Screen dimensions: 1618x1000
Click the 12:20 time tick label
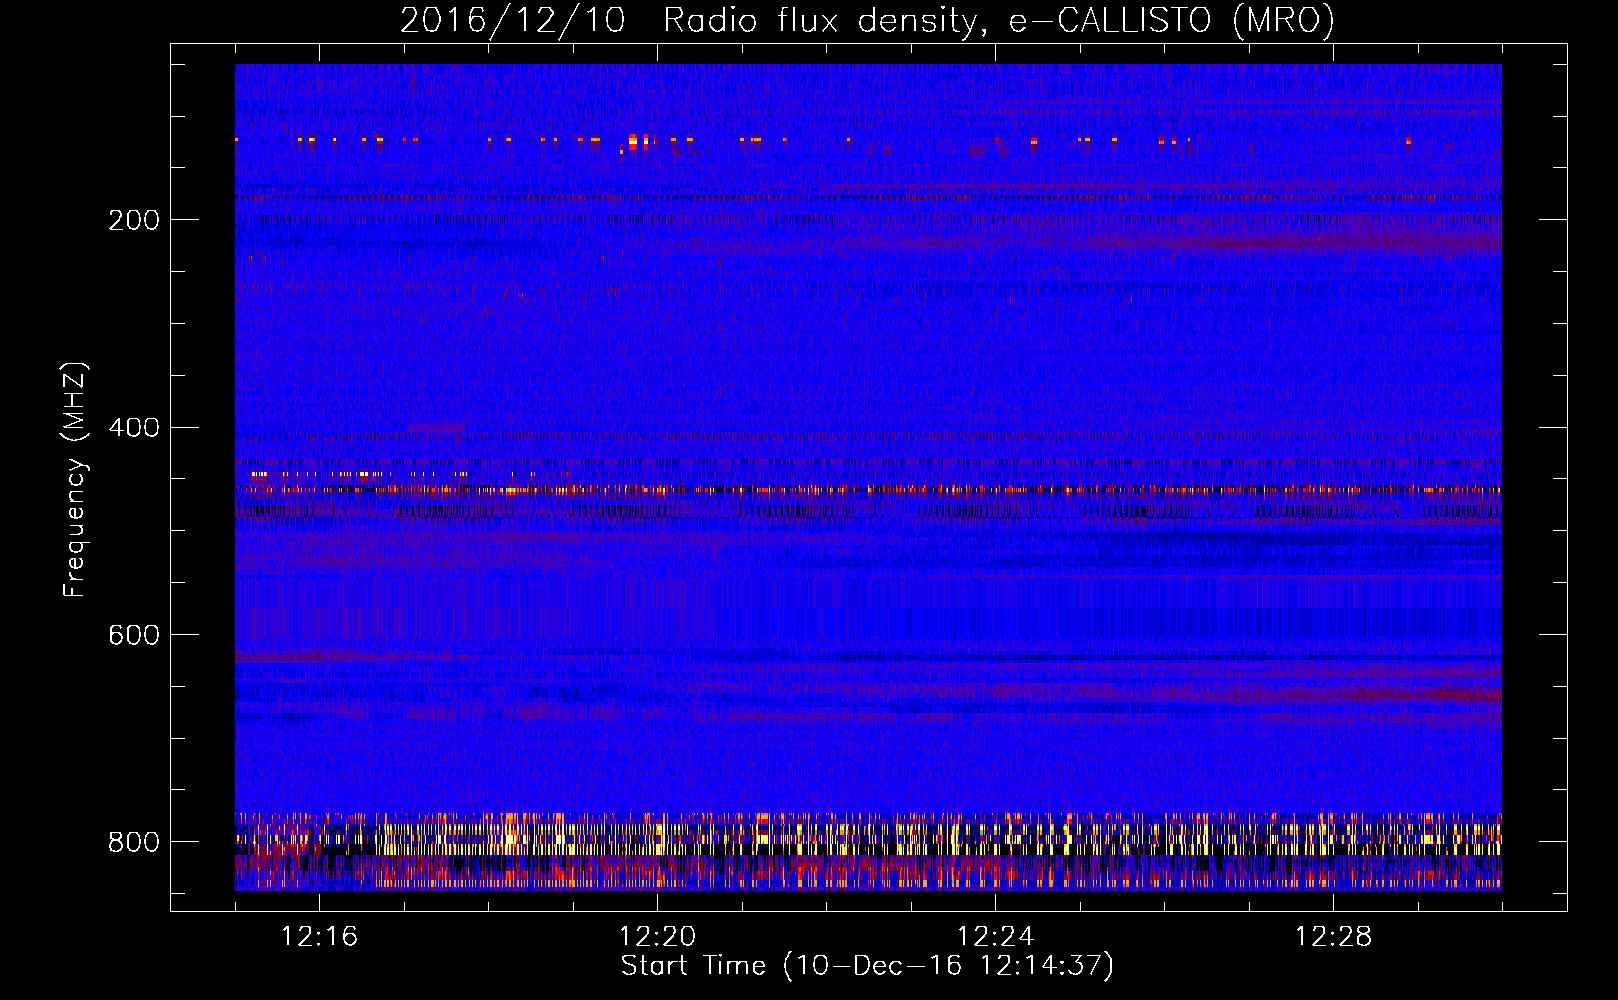click(x=658, y=937)
